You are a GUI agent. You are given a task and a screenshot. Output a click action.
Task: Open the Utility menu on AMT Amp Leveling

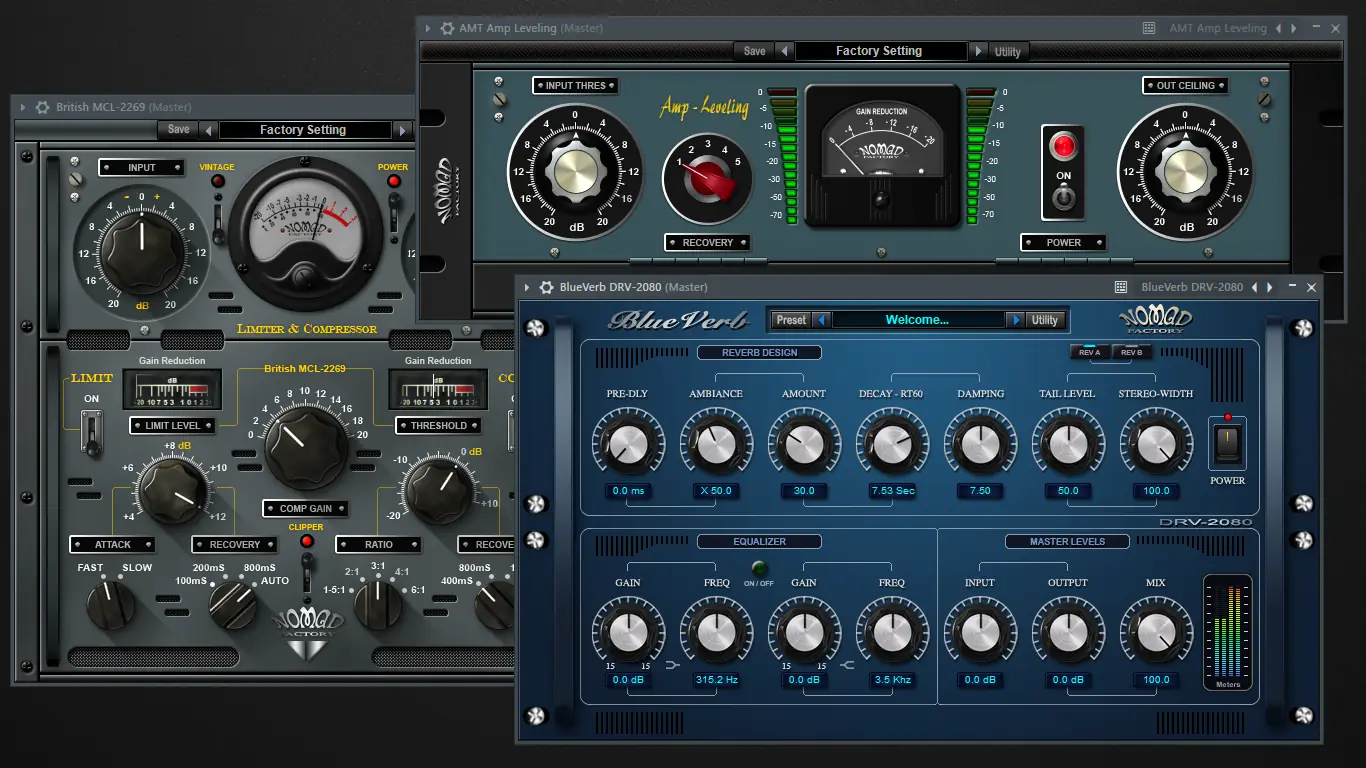click(x=1007, y=50)
